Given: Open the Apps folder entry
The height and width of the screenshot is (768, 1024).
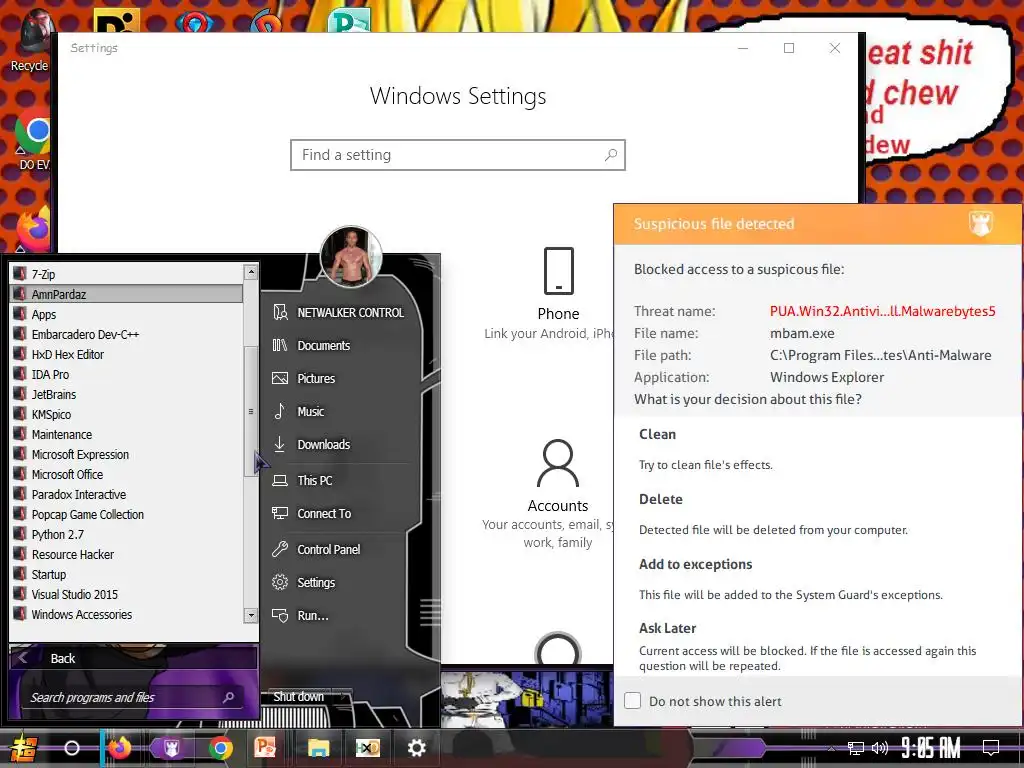Looking at the screenshot, I should click(126, 314).
